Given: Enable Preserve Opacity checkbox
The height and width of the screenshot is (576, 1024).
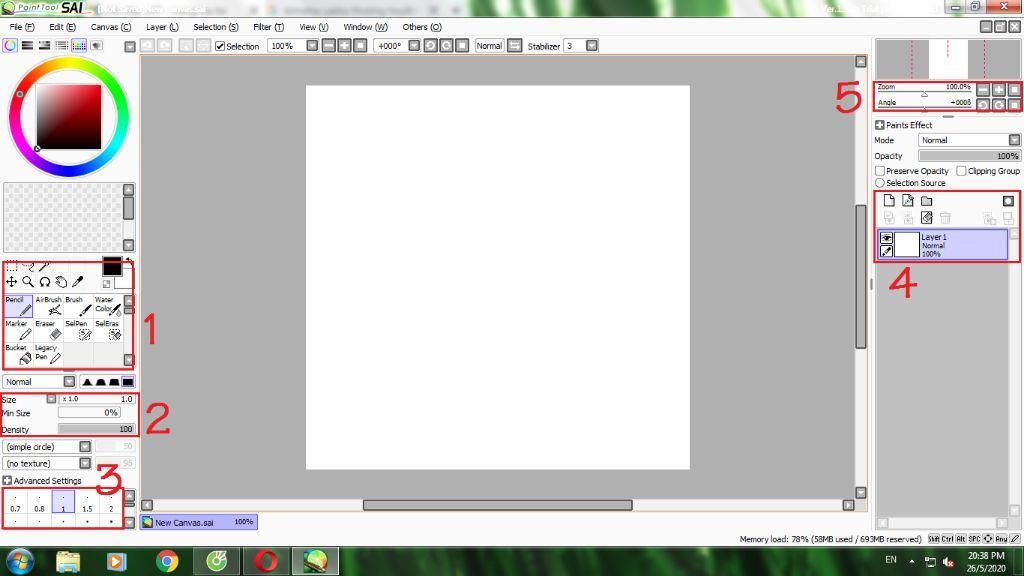Looking at the screenshot, I should pos(880,170).
